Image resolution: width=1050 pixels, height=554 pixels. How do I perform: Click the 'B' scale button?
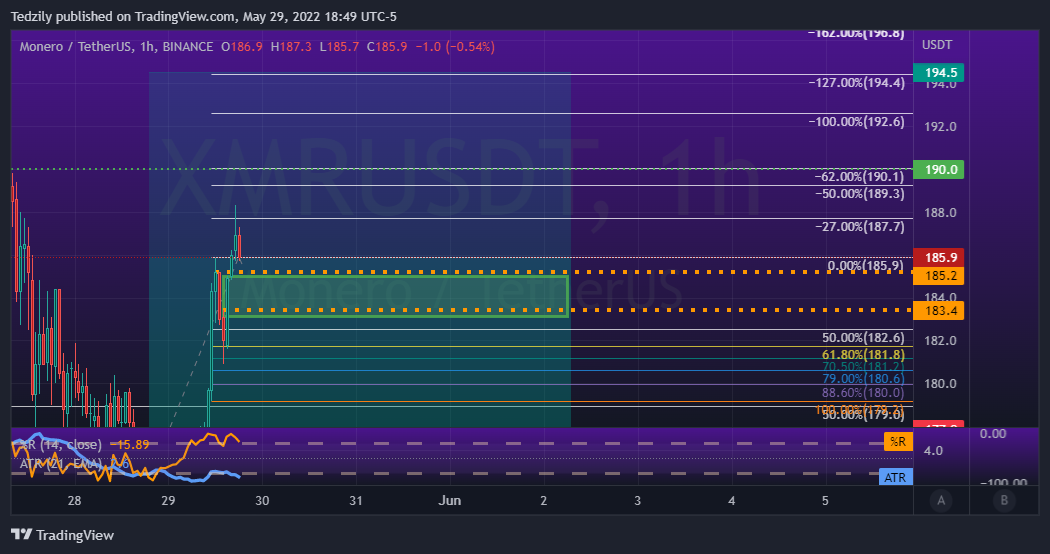(1004, 500)
